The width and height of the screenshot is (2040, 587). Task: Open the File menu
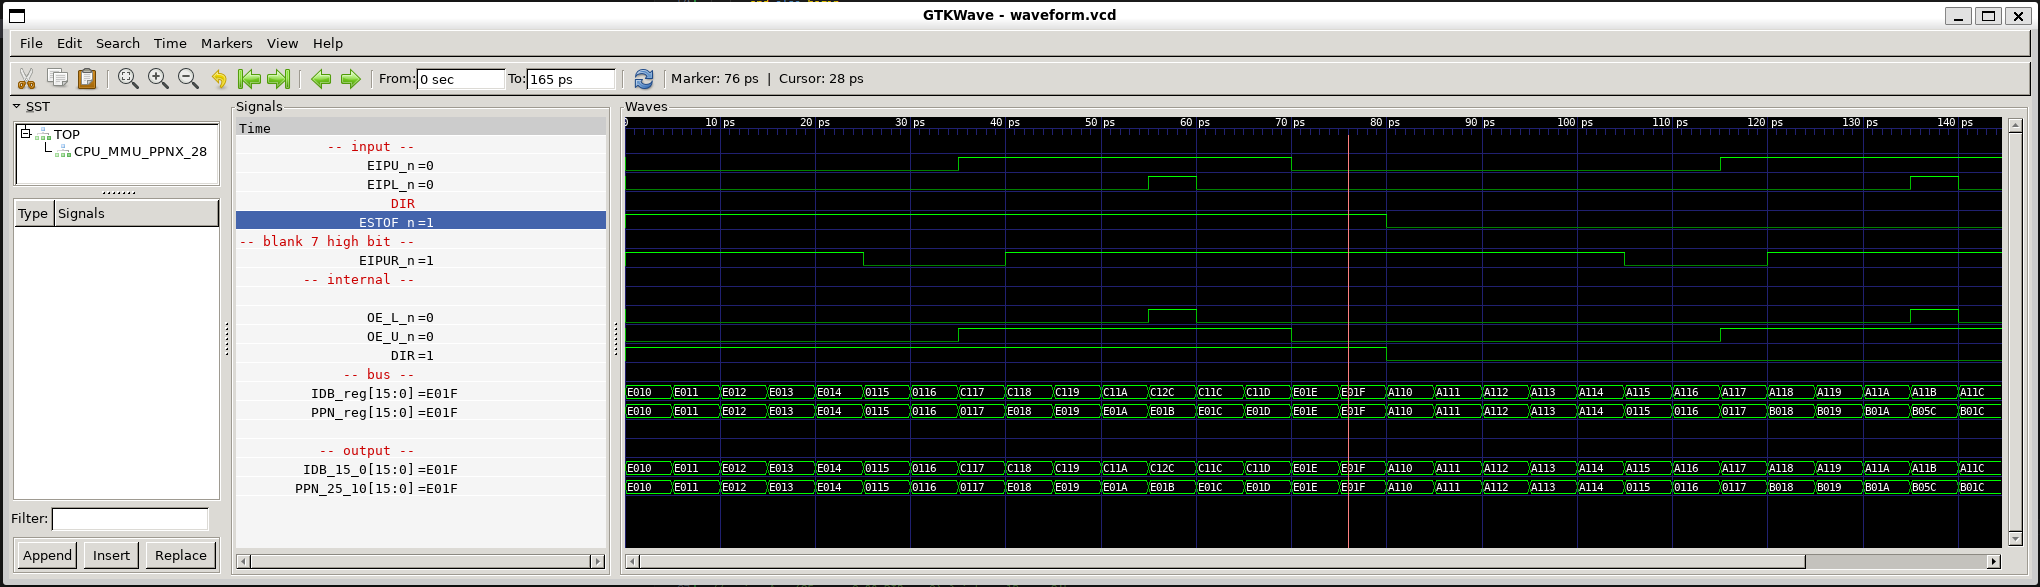[31, 43]
